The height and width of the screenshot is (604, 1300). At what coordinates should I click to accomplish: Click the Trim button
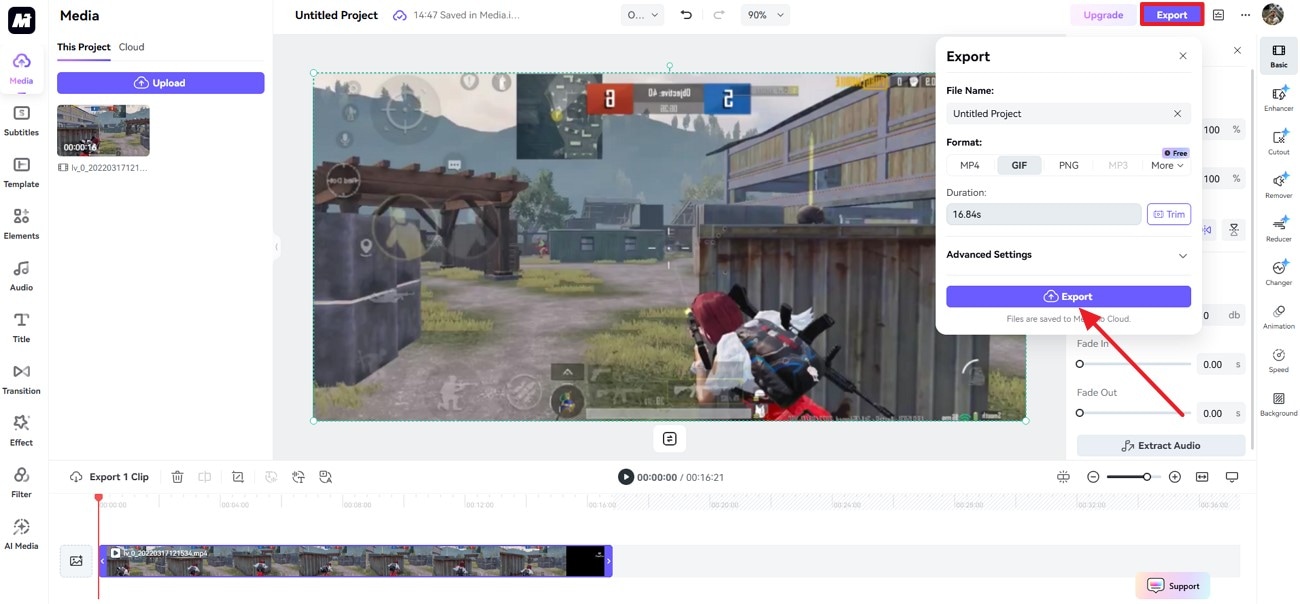(1169, 214)
